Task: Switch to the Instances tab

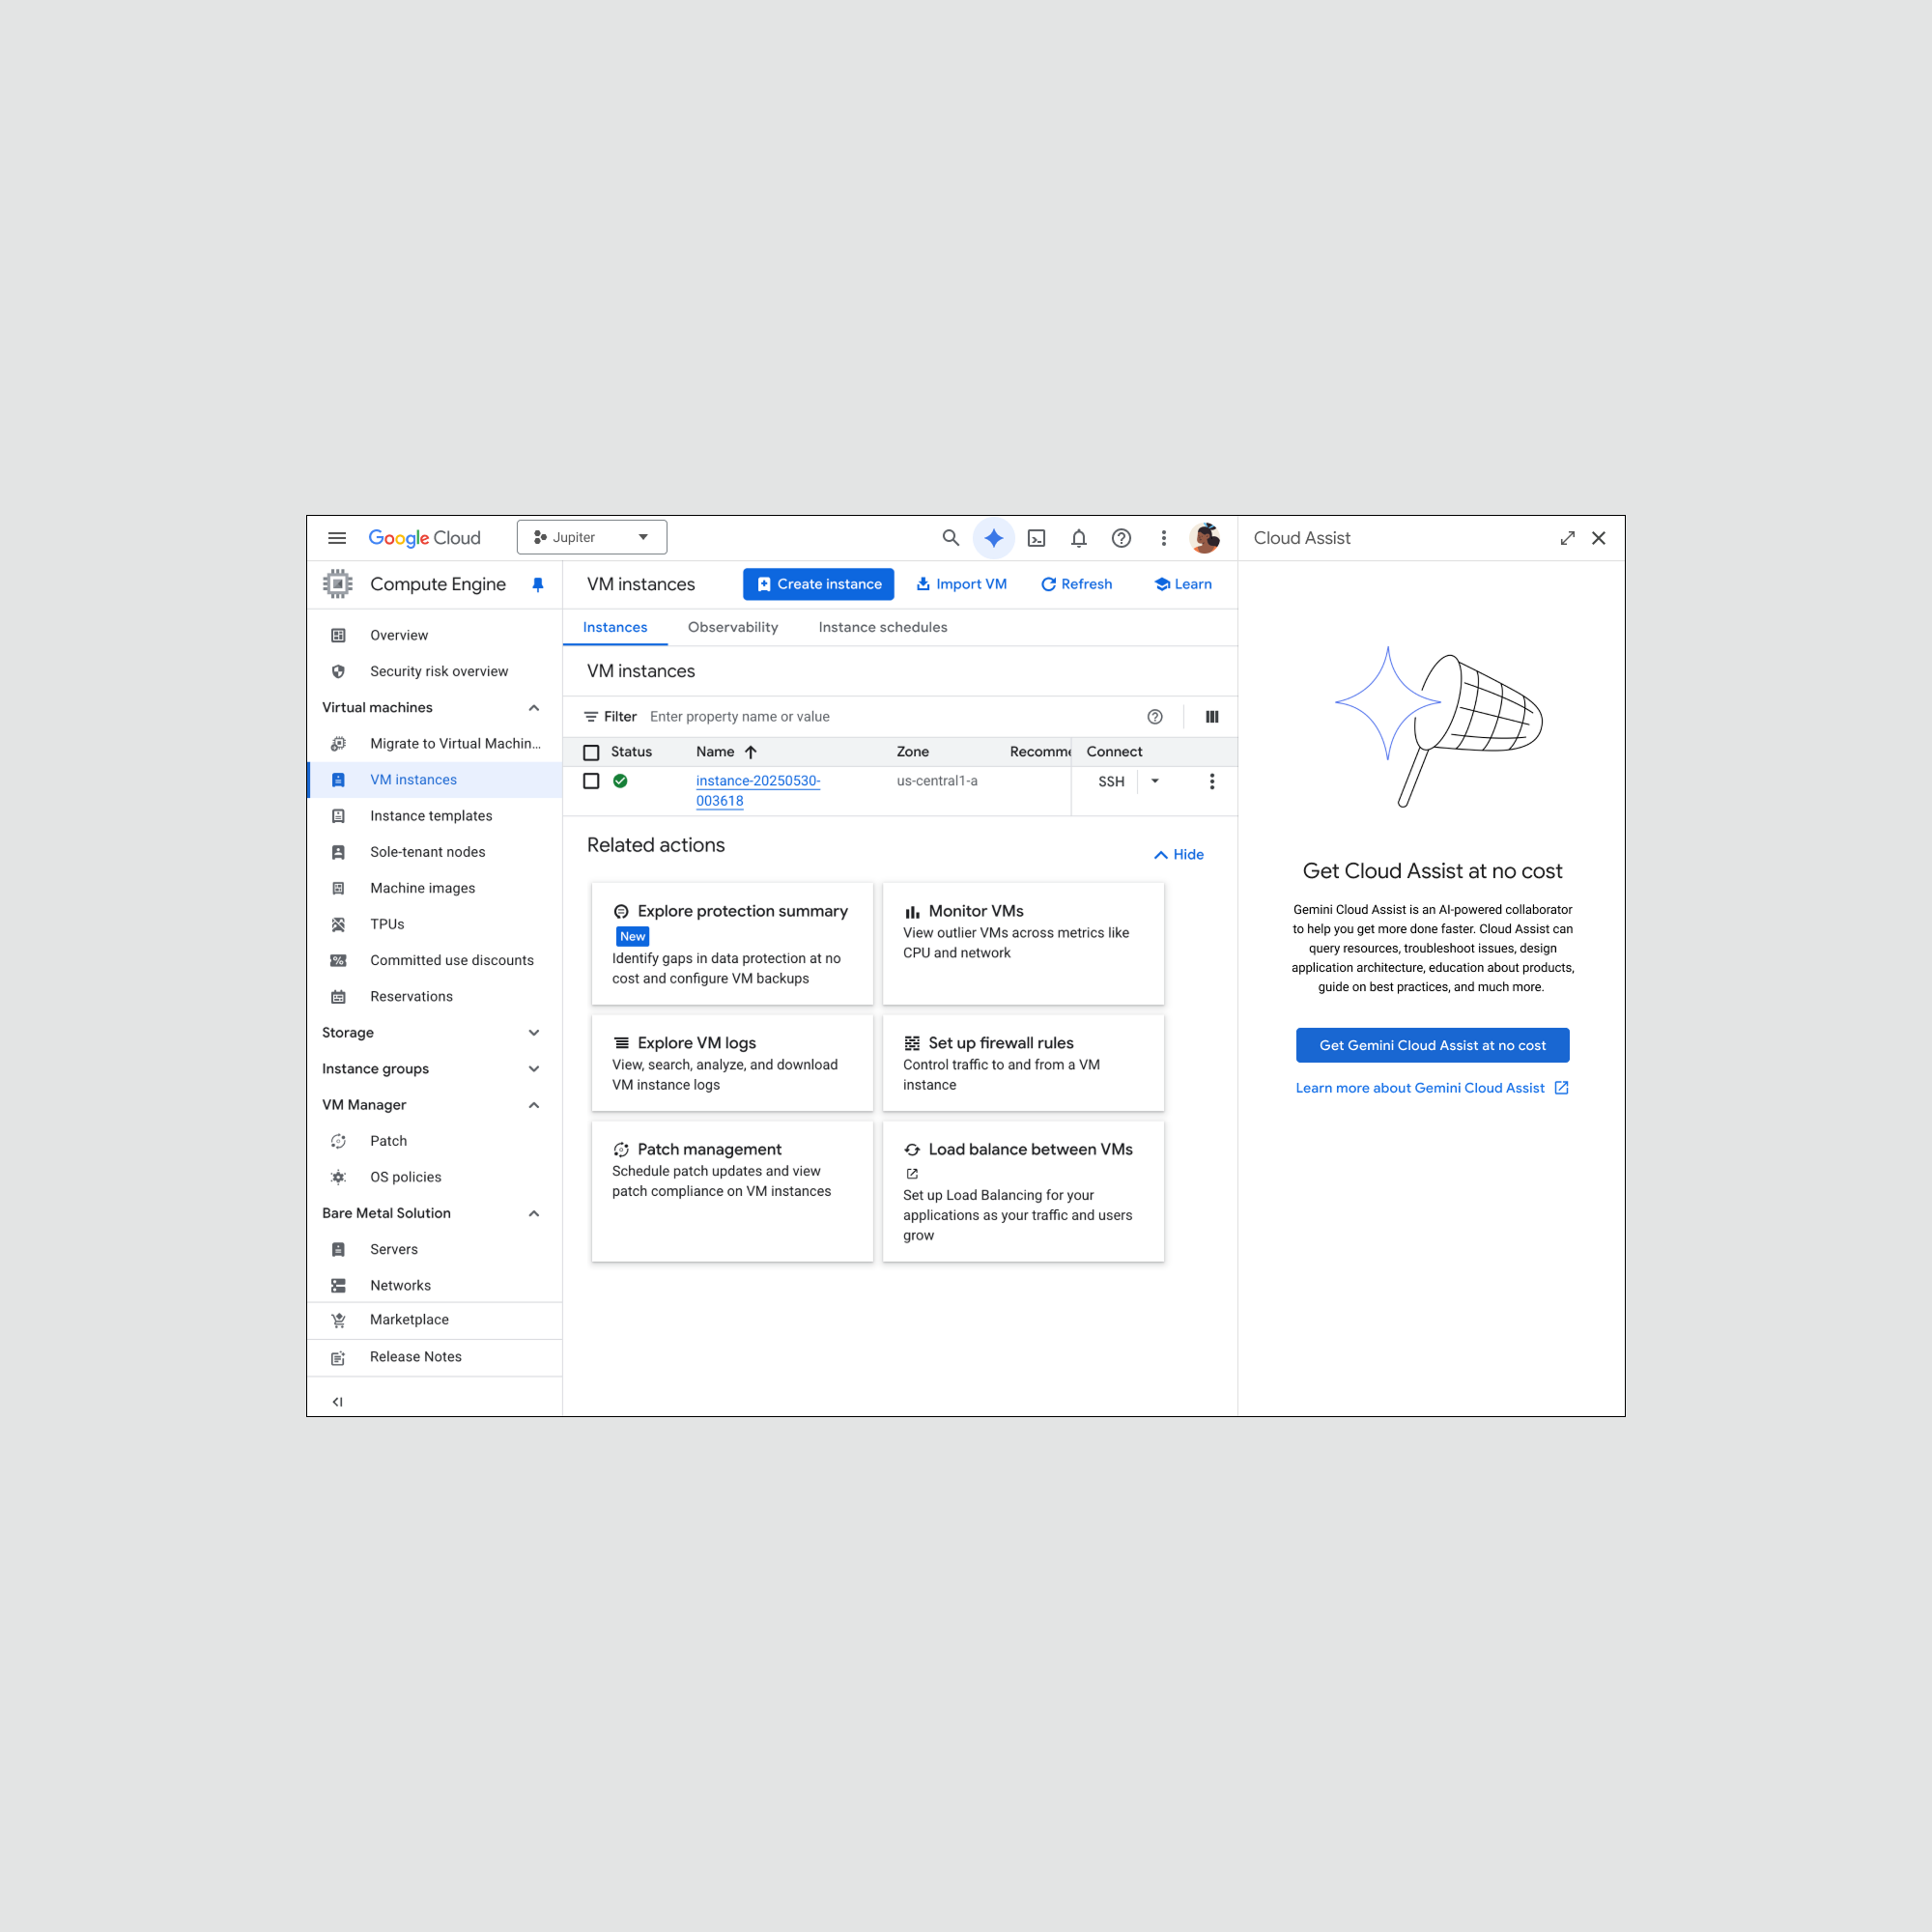Action: click(x=615, y=627)
